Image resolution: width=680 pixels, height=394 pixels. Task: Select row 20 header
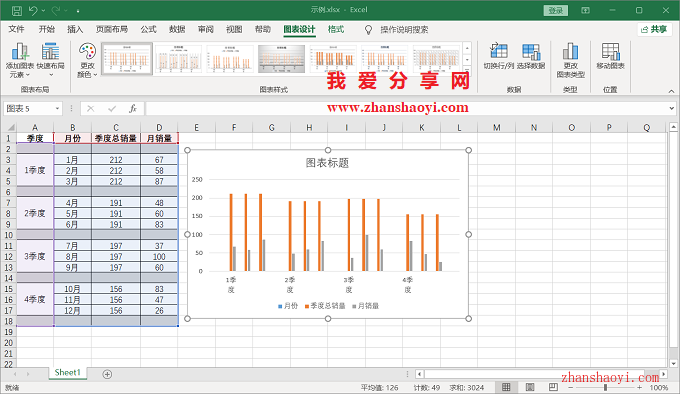pyautogui.click(x=8, y=343)
